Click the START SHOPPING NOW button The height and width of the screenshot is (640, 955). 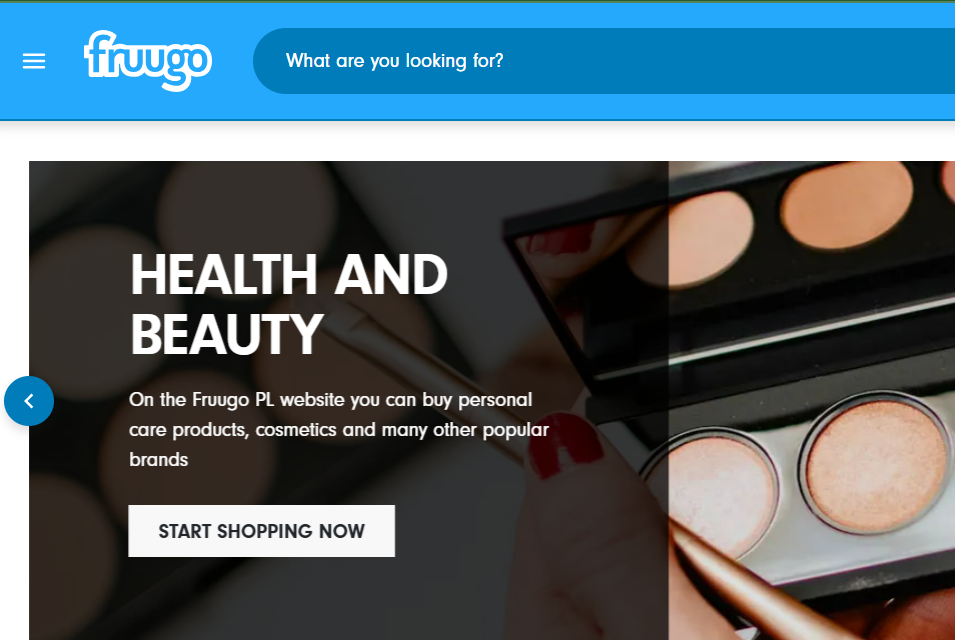pos(261,530)
